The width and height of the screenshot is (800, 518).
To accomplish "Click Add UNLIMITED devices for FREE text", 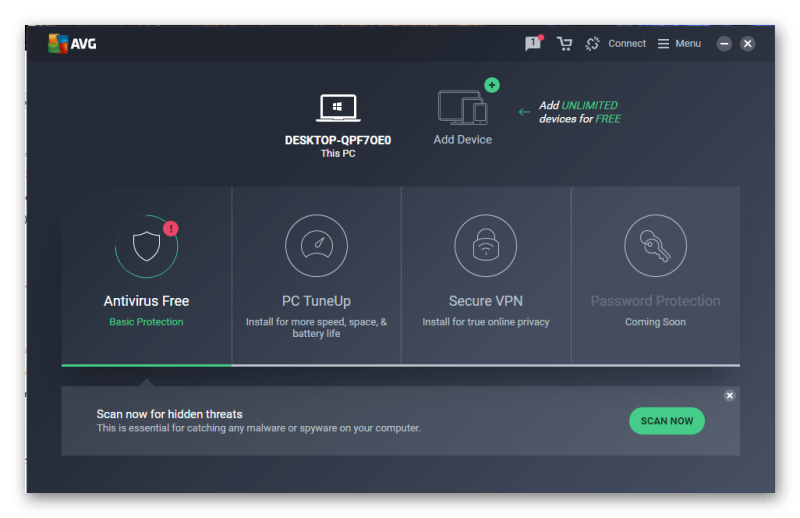I will (580, 112).
